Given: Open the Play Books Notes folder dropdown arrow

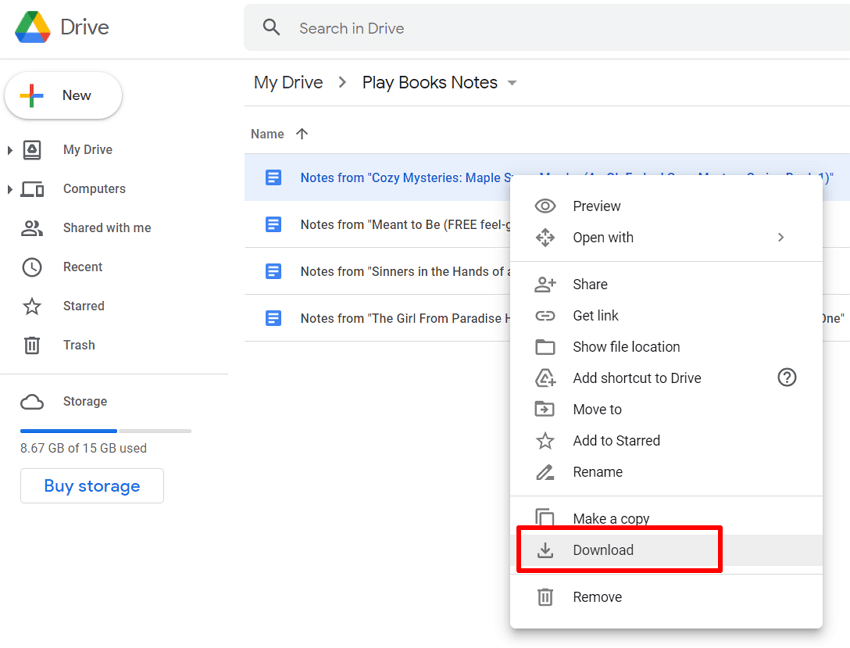Looking at the screenshot, I should pyautogui.click(x=512, y=83).
